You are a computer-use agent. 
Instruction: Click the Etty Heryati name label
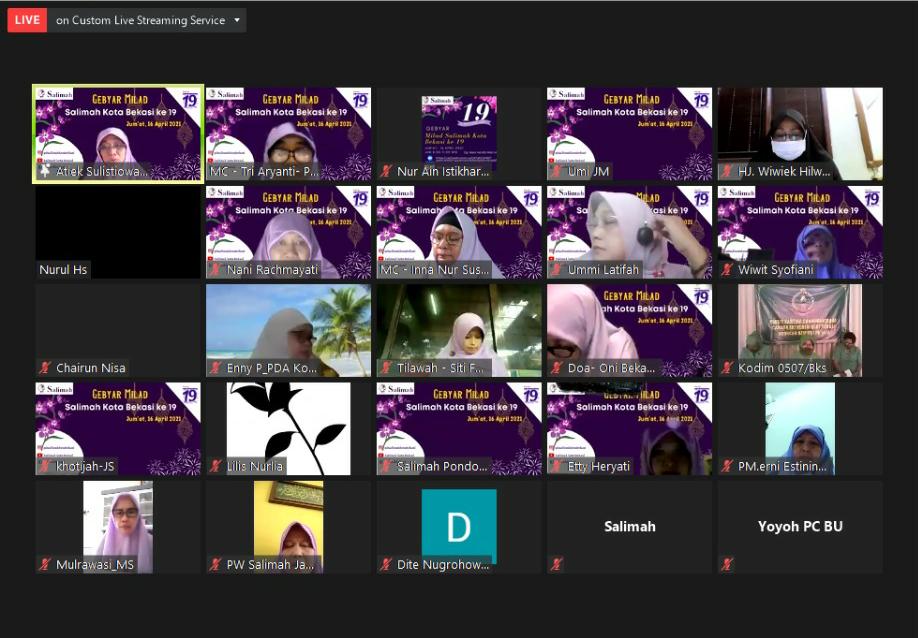pyautogui.click(x=599, y=467)
